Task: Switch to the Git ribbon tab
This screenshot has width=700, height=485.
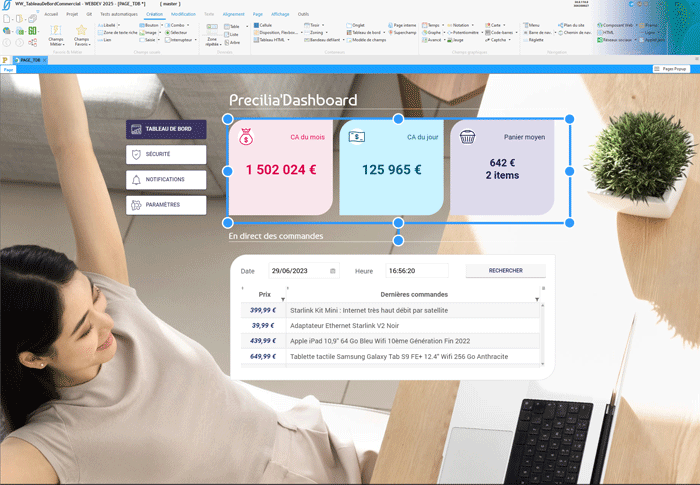Action: click(x=89, y=14)
